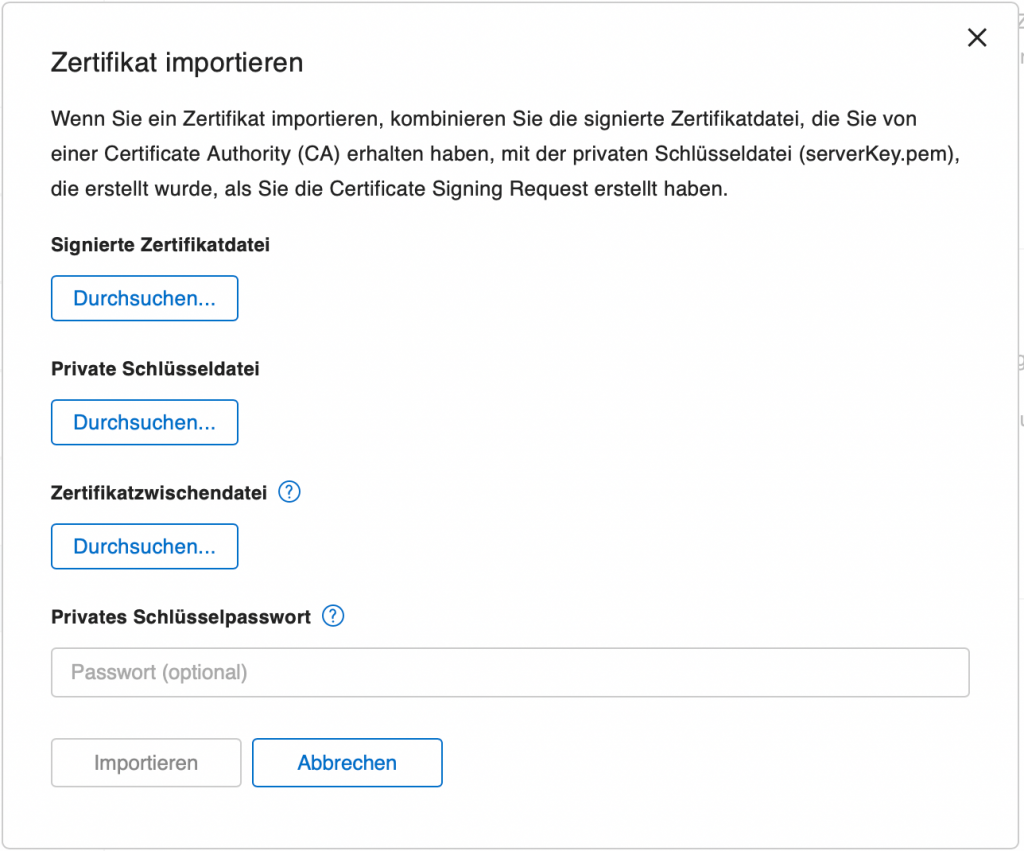This screenshot has width=1024, height=851.
Task: Browse for the Zertifikatzwischendatei file
Action: pos(144,547)
